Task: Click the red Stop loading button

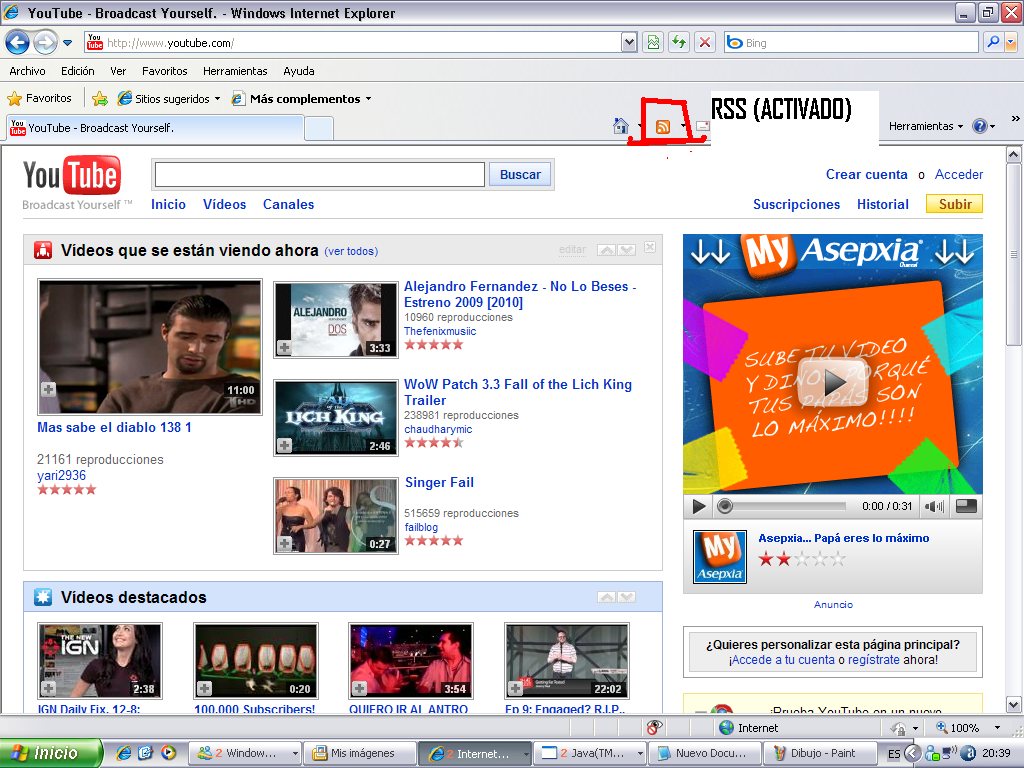Action: (705, 43)
